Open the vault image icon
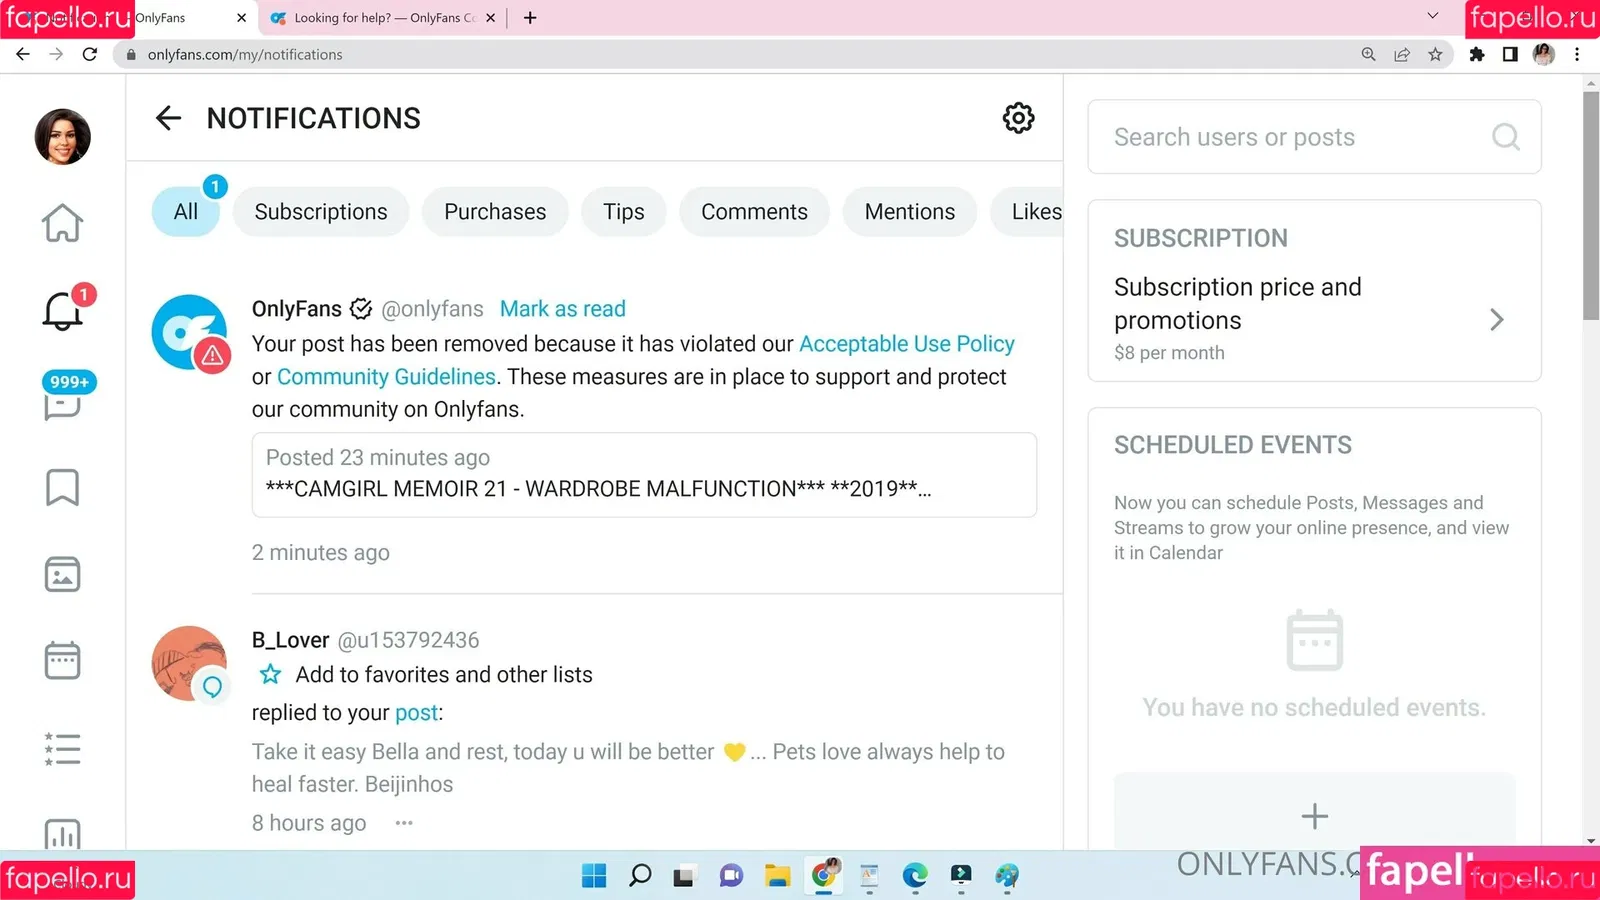This screenshot has width=1600, height=900. 62,574
